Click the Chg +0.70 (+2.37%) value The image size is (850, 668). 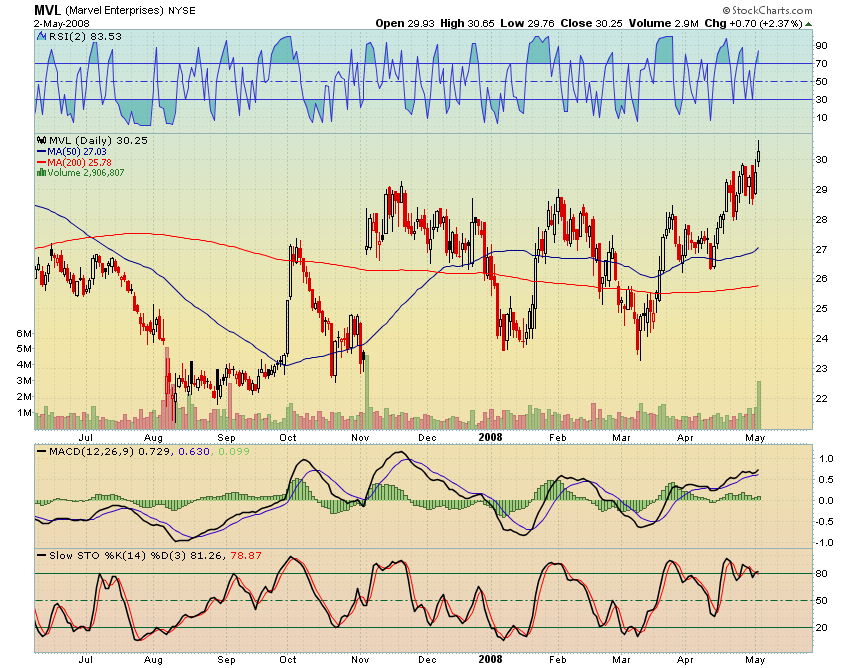tap(753, 23)
